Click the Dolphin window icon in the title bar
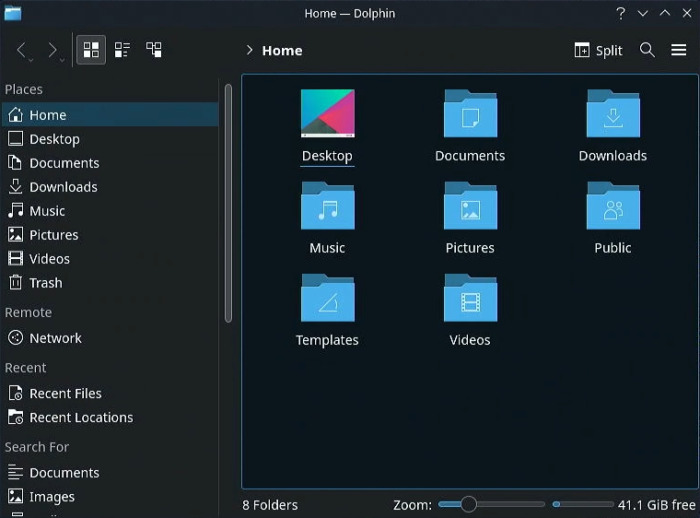Screen dimensions: 700x518 (x=13, y=13)
